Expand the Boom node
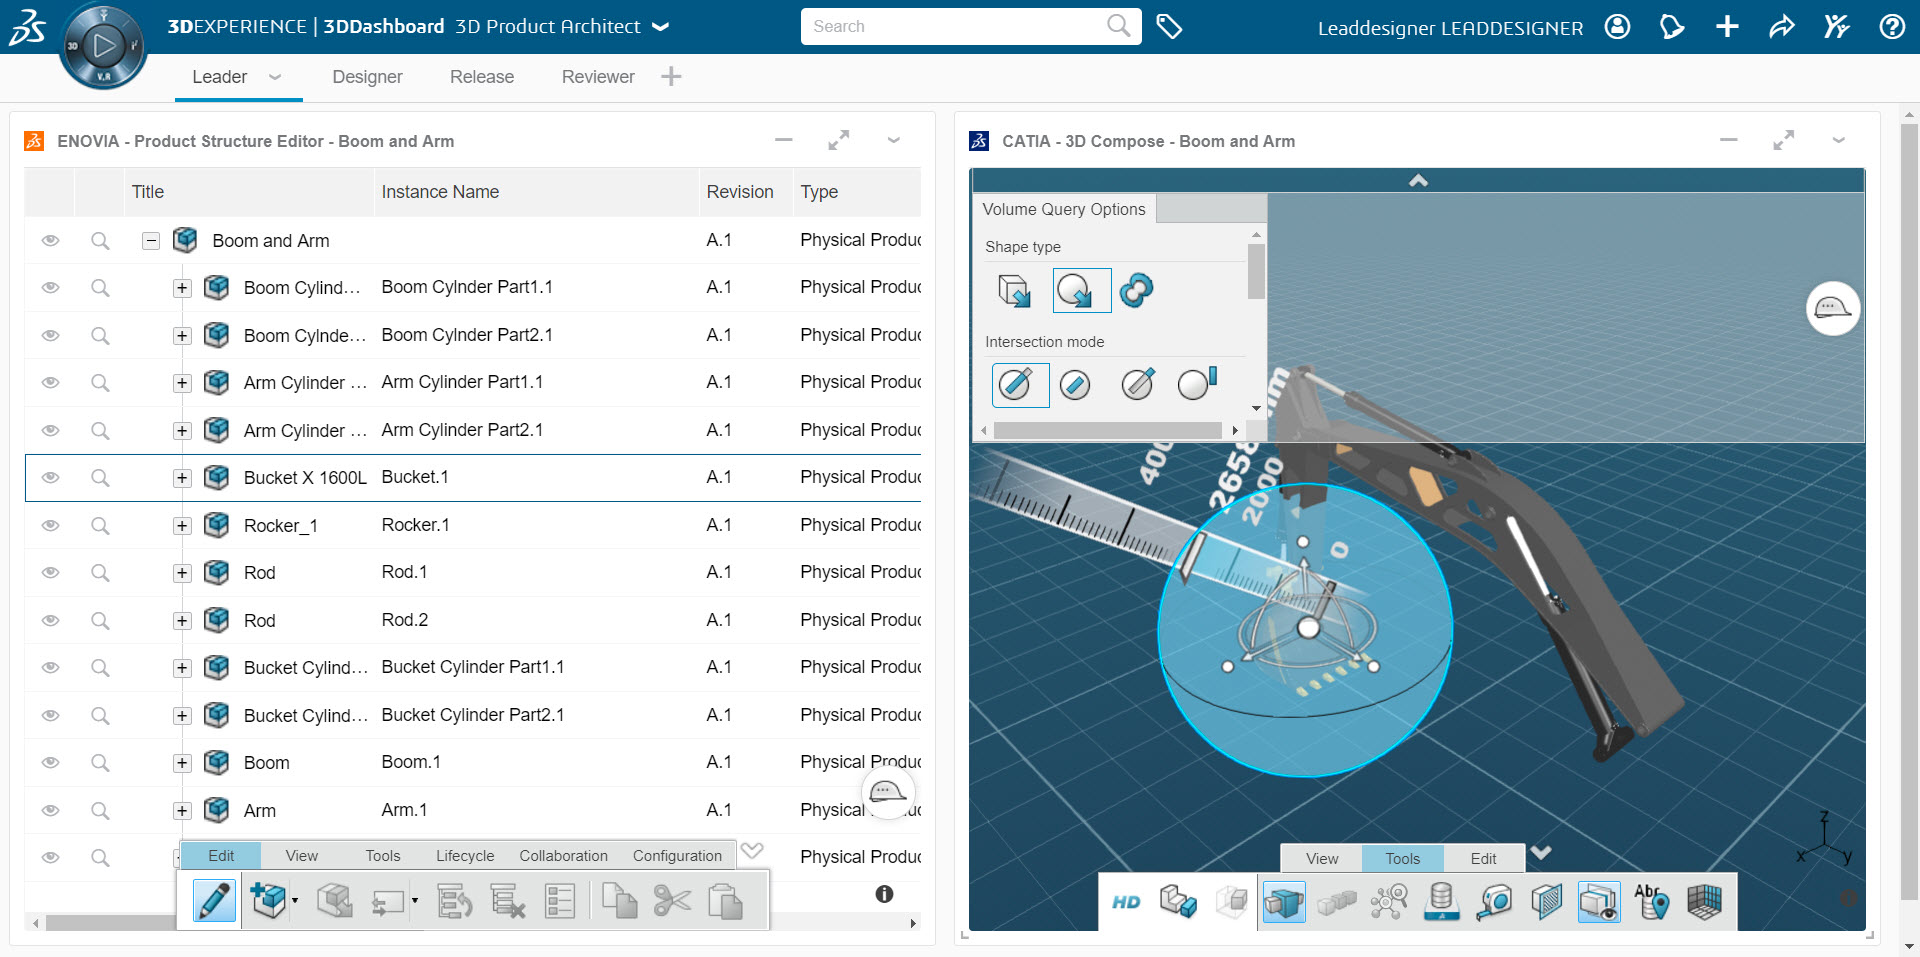This screenshot has height=957, width=1920. 182,763
